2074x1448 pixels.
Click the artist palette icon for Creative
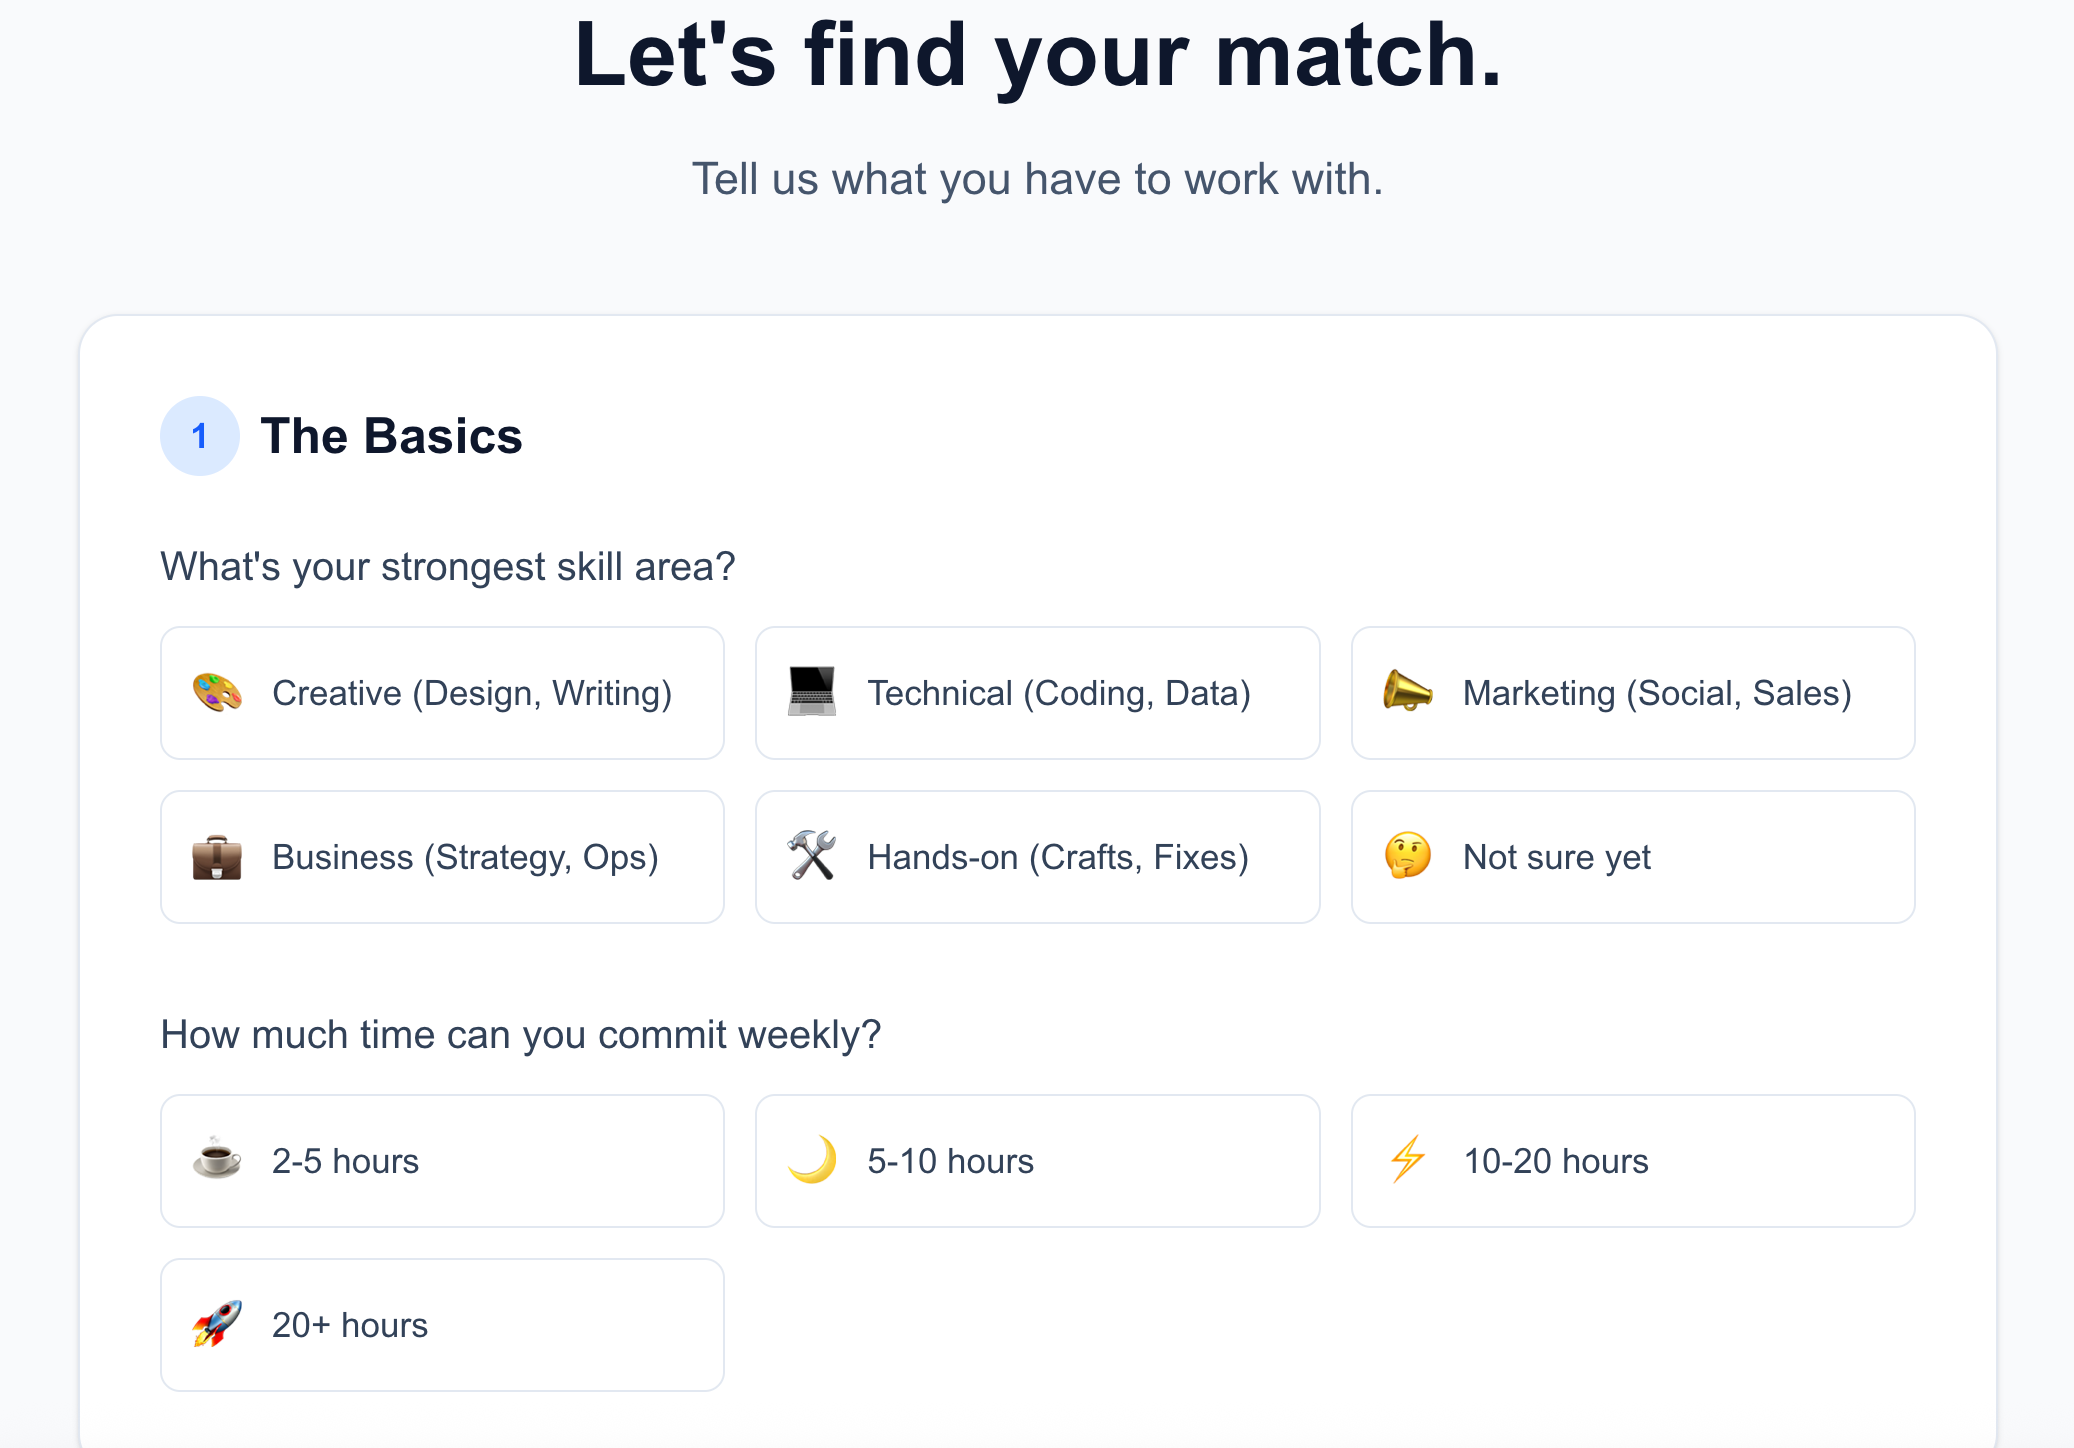[x=217, y=692]
